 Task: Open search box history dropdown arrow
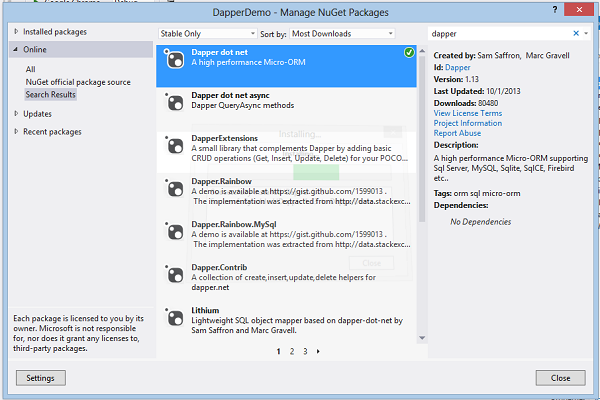[586, 33]
